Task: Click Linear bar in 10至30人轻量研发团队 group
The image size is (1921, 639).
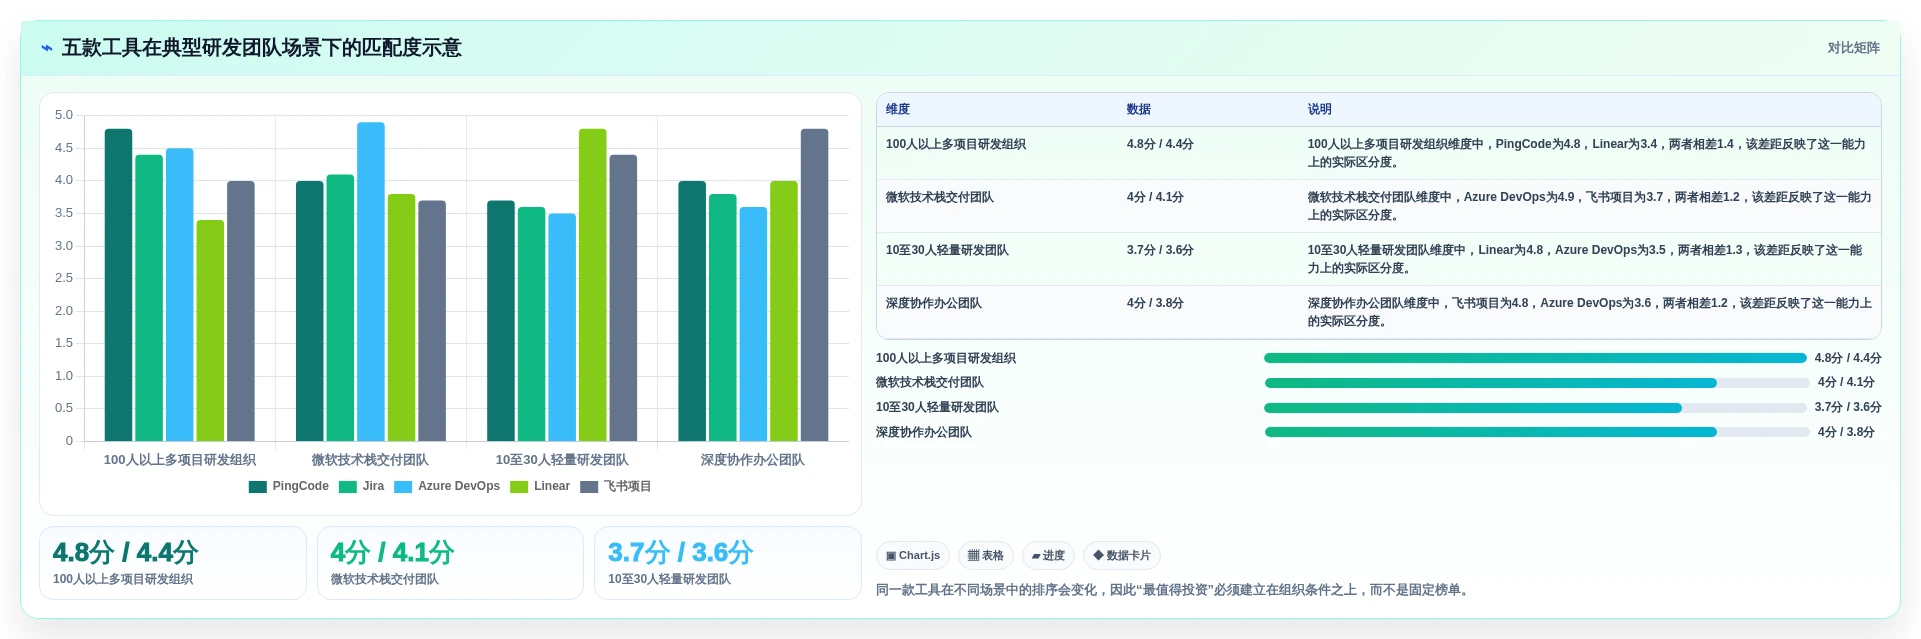Action: (x=592, y=285)
